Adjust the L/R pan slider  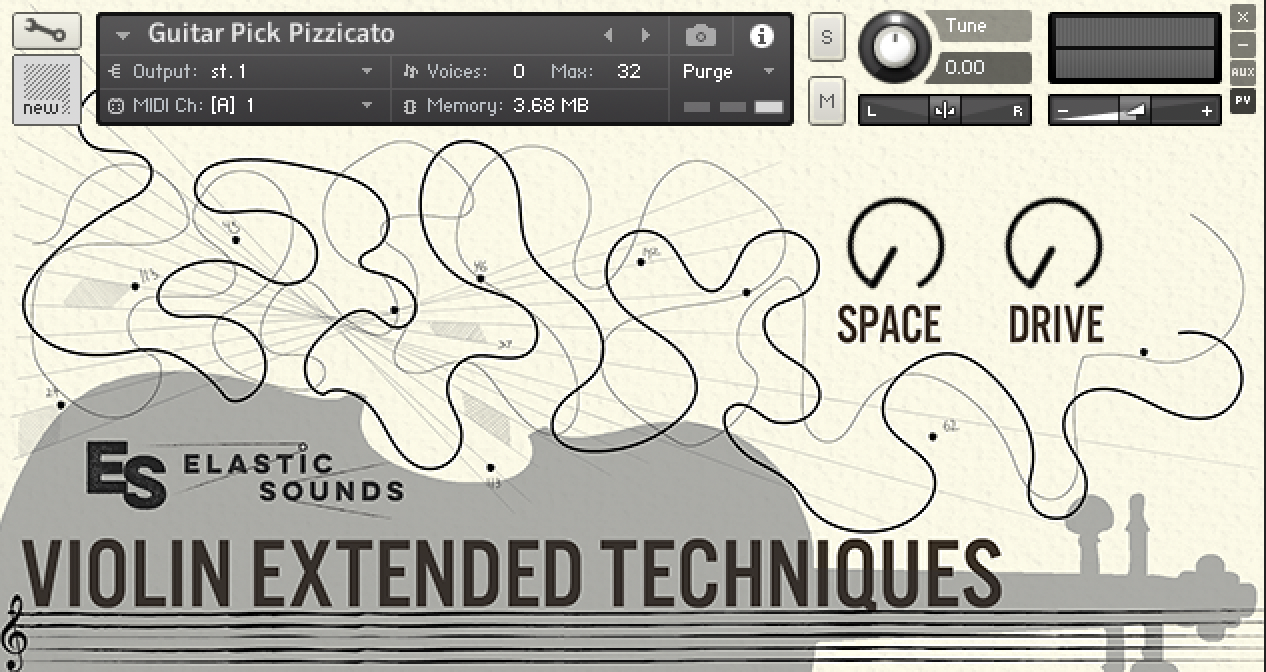(x=944, y=111)
